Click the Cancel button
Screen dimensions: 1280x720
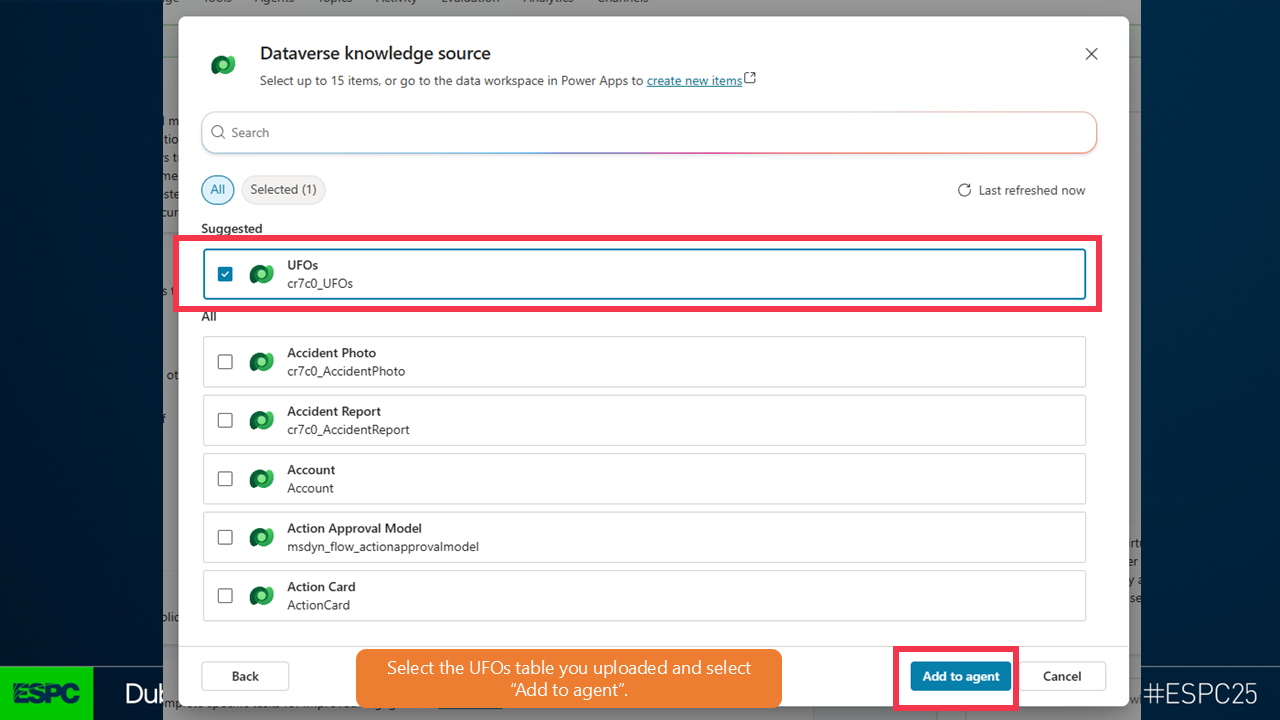1062,676
